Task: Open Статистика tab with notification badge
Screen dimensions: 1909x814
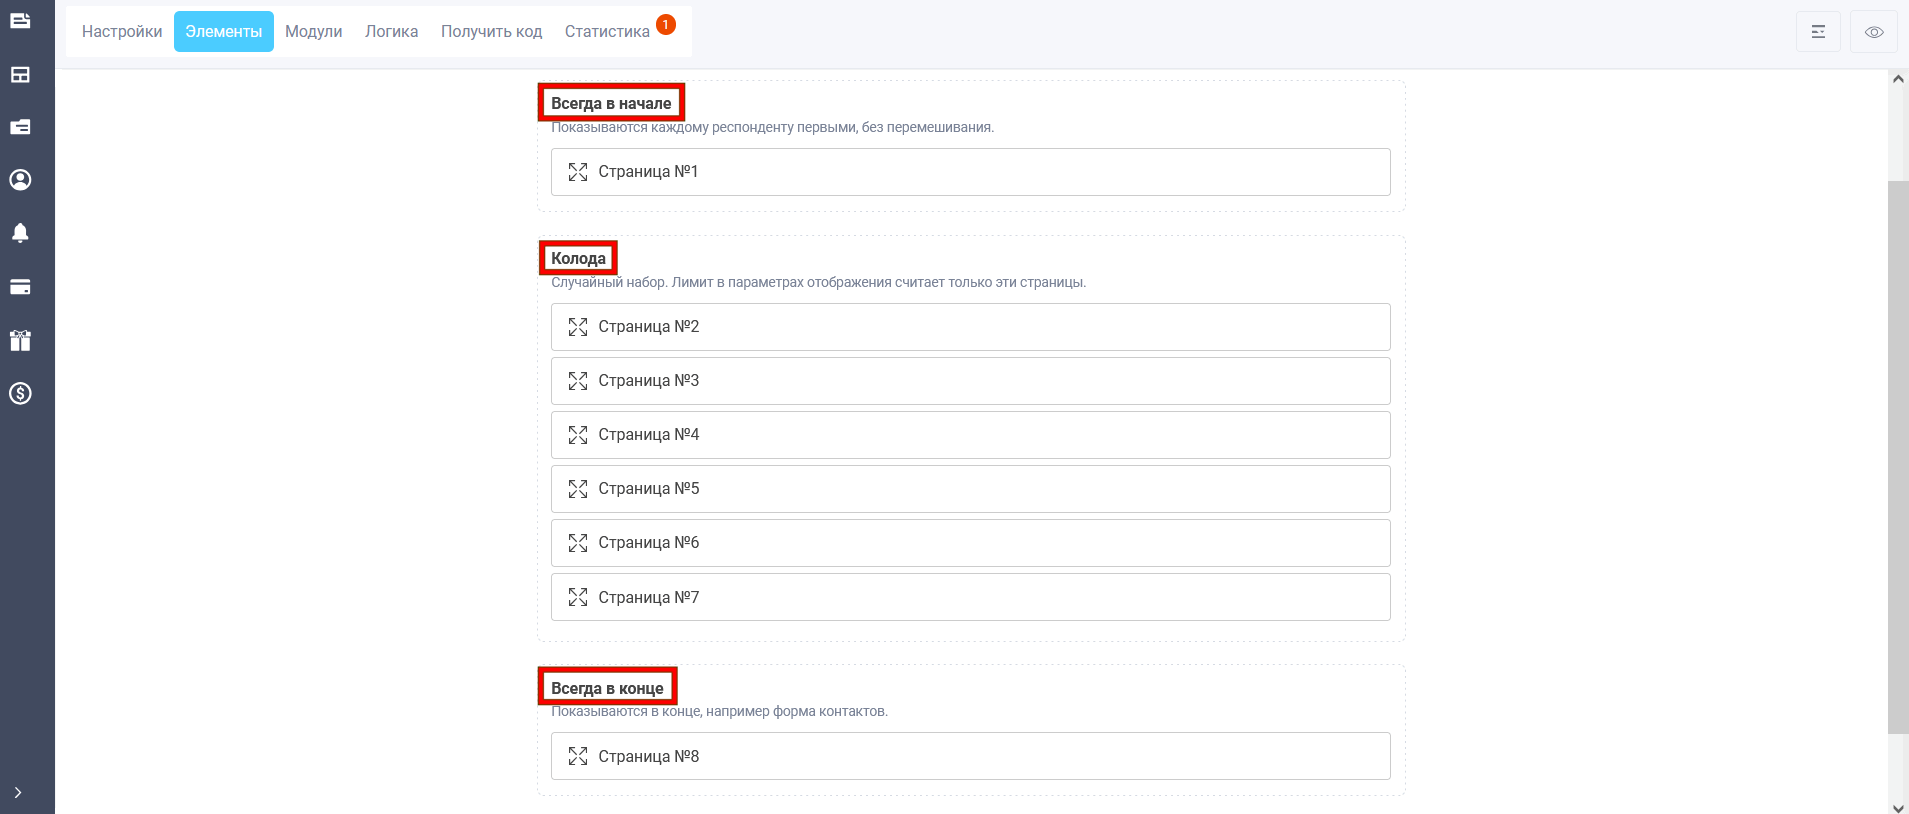Action: click(x=607, y=32)
